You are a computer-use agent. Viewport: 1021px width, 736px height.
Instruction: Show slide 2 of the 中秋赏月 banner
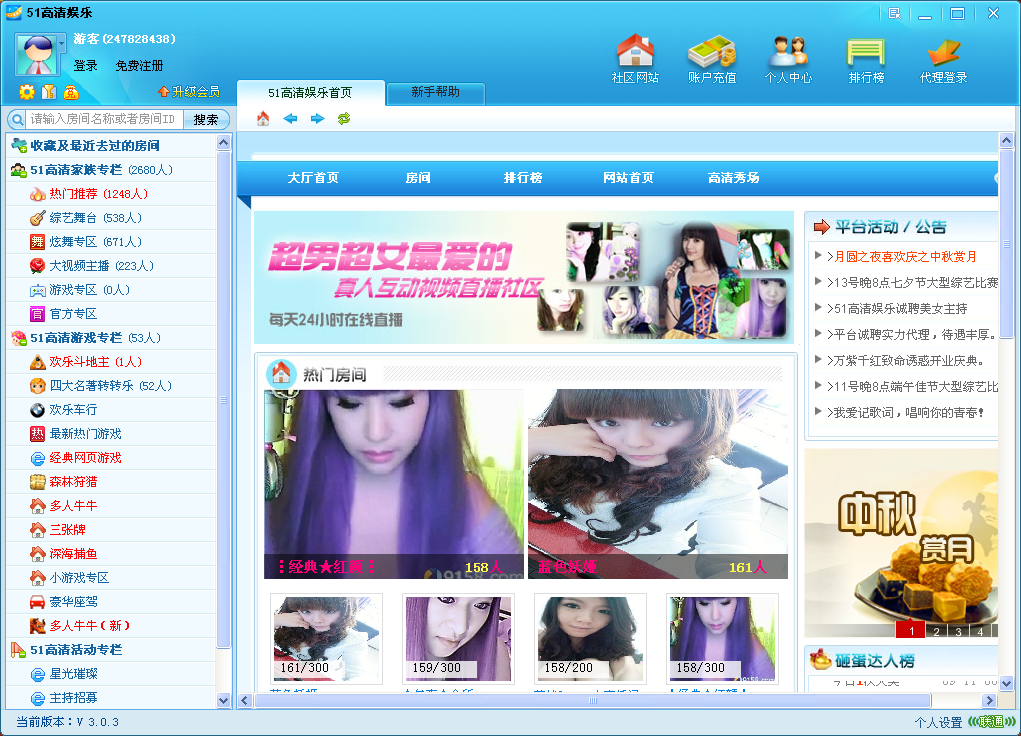[x=936, y=630]
